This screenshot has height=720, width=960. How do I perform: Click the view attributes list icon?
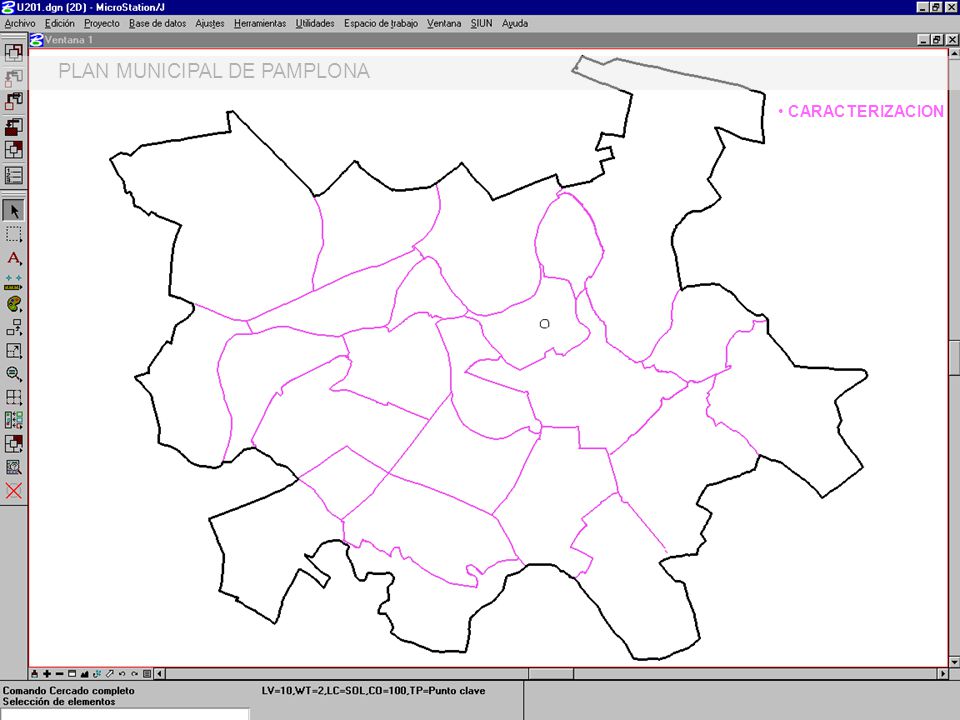click(147, 674)
